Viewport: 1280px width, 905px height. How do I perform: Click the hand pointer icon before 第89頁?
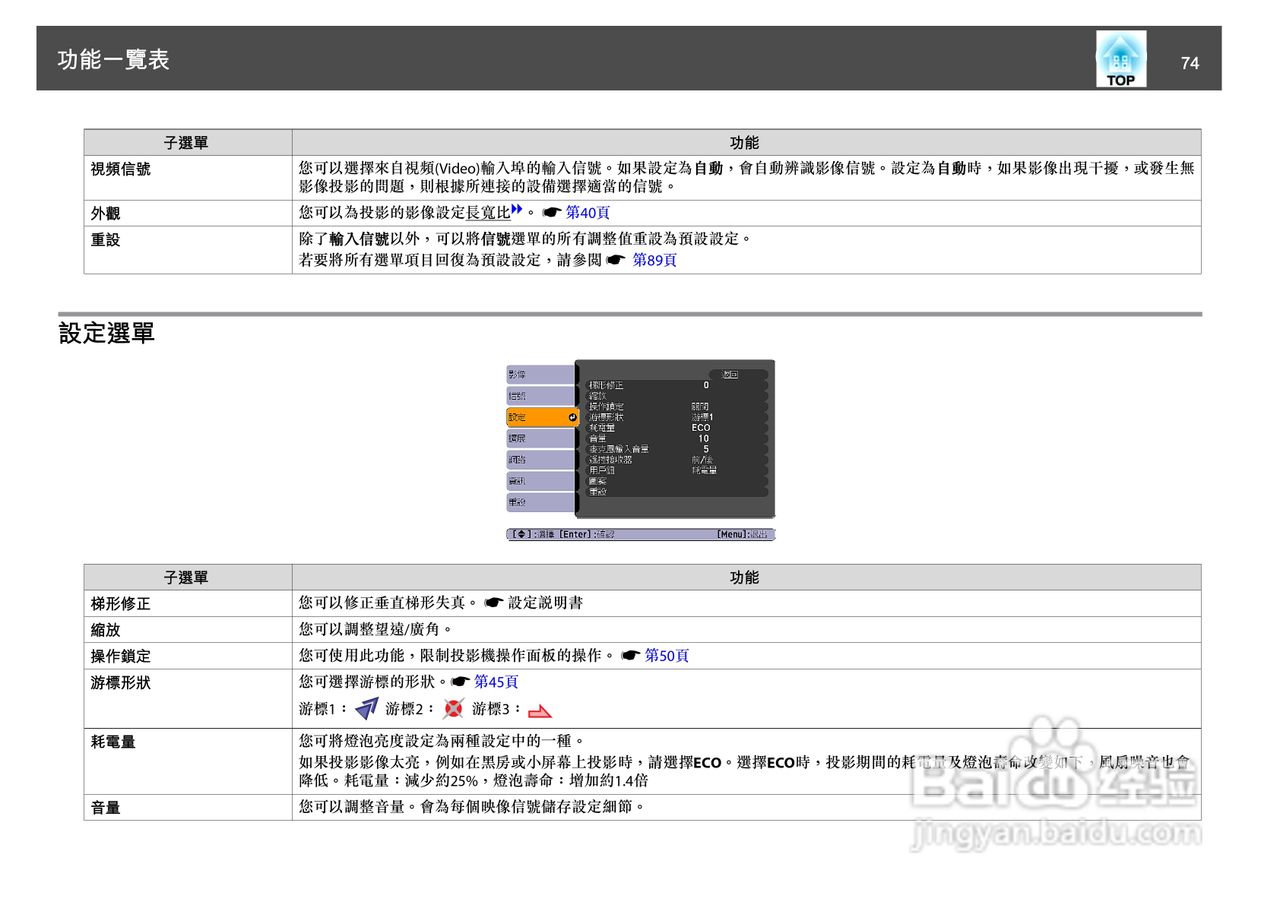click(616, 260)
